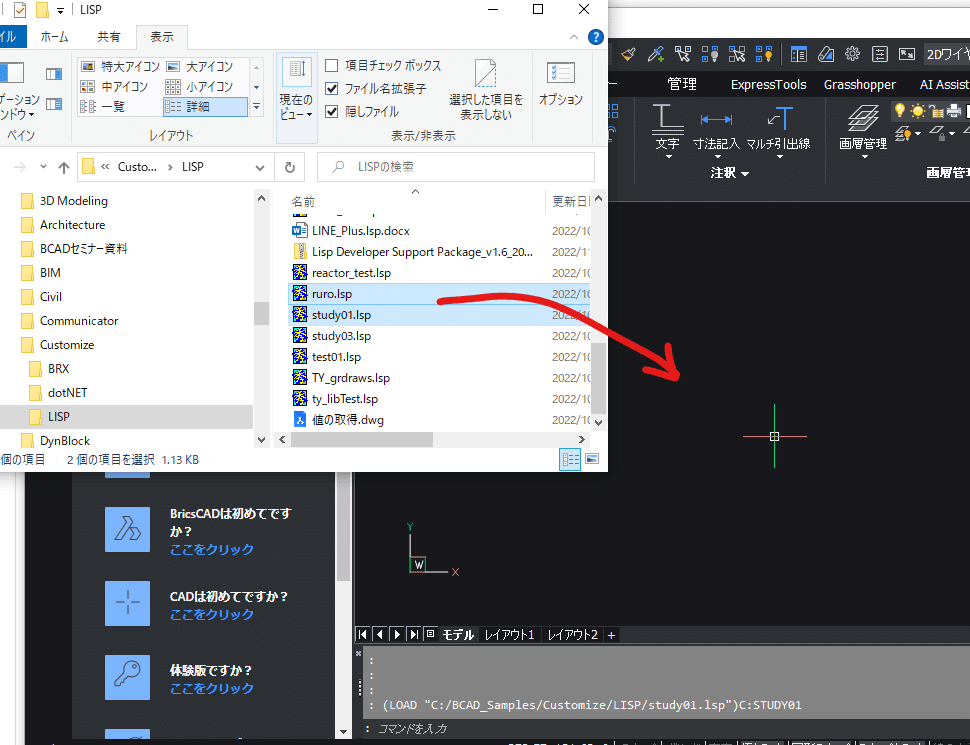The width and height of the screenshot is (970, 745).
Task: Click the materials roll icon in BricsCAD toolbar
Action: click(826, 54)
